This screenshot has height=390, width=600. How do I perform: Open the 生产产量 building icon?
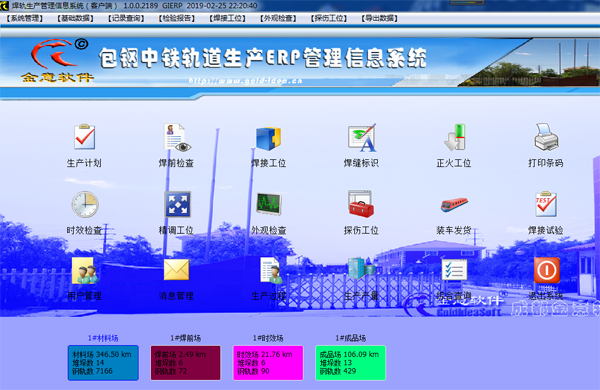(x=362, y=268)
